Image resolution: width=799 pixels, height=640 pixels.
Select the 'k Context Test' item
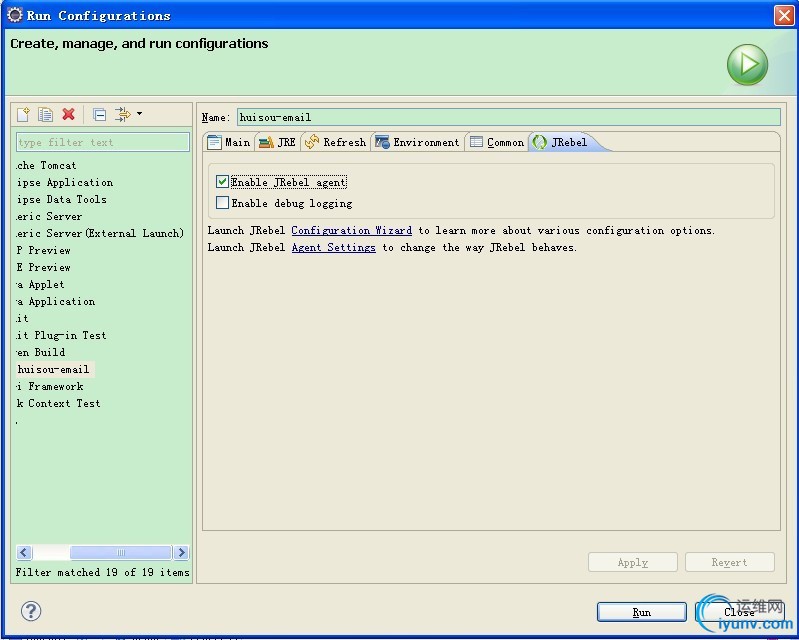point(59,404)
